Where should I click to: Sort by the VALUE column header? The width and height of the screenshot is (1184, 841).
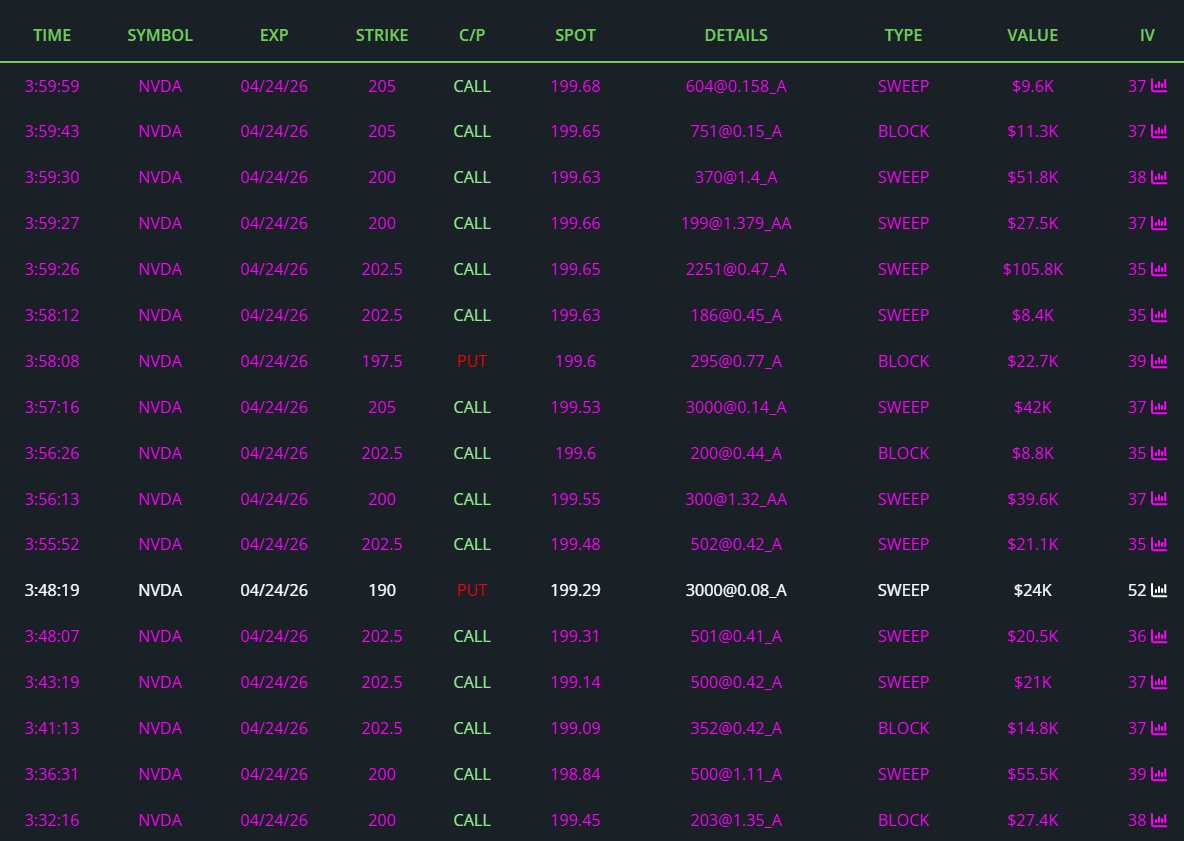coord(1032,35)
